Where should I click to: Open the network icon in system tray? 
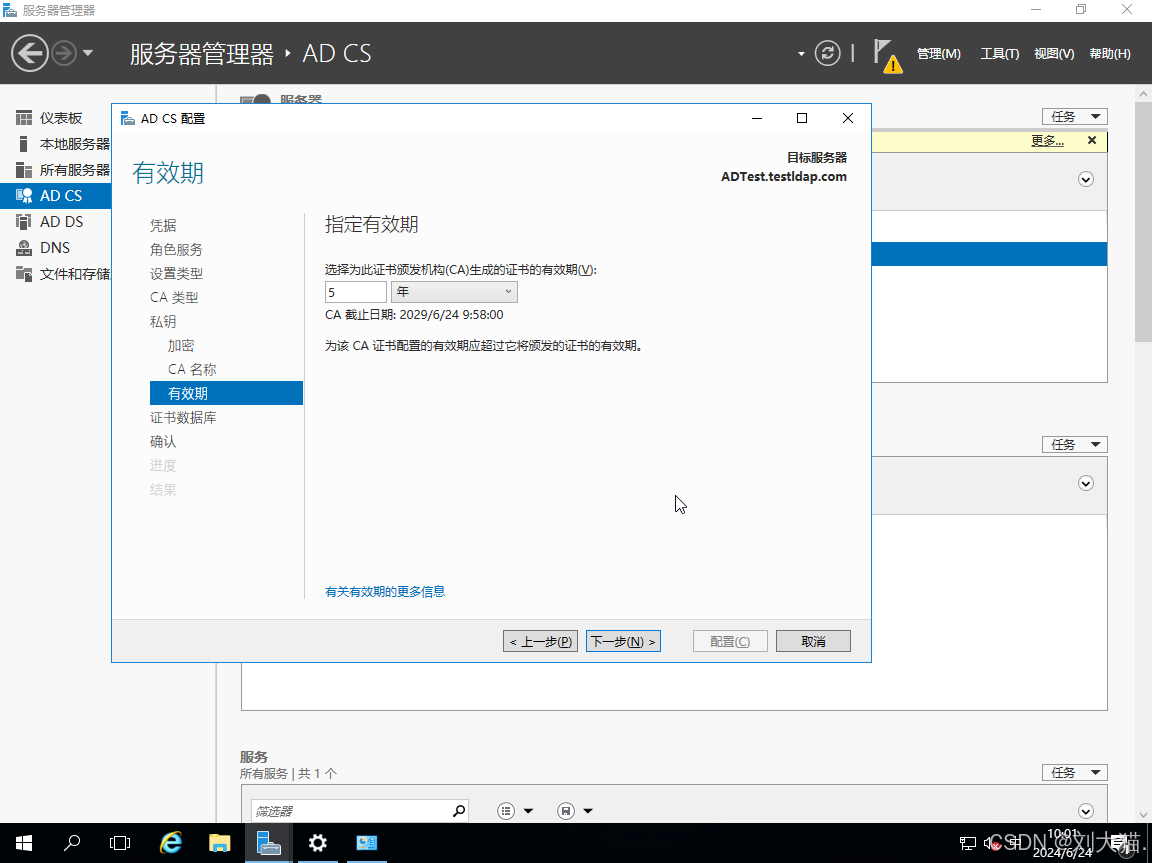(x=968, y=843)
